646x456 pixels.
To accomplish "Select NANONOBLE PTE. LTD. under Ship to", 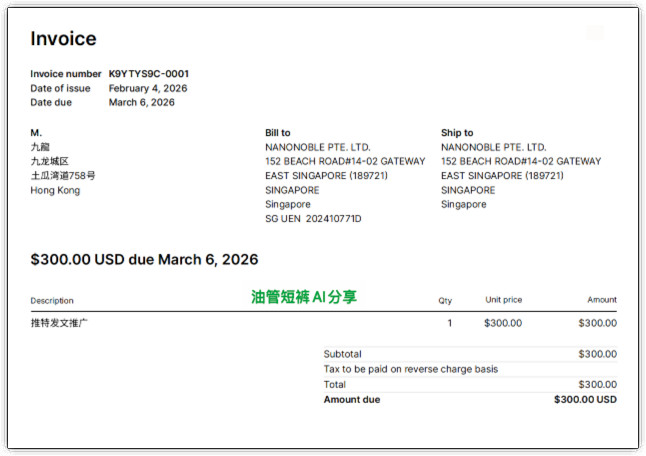I will point(494,147).
